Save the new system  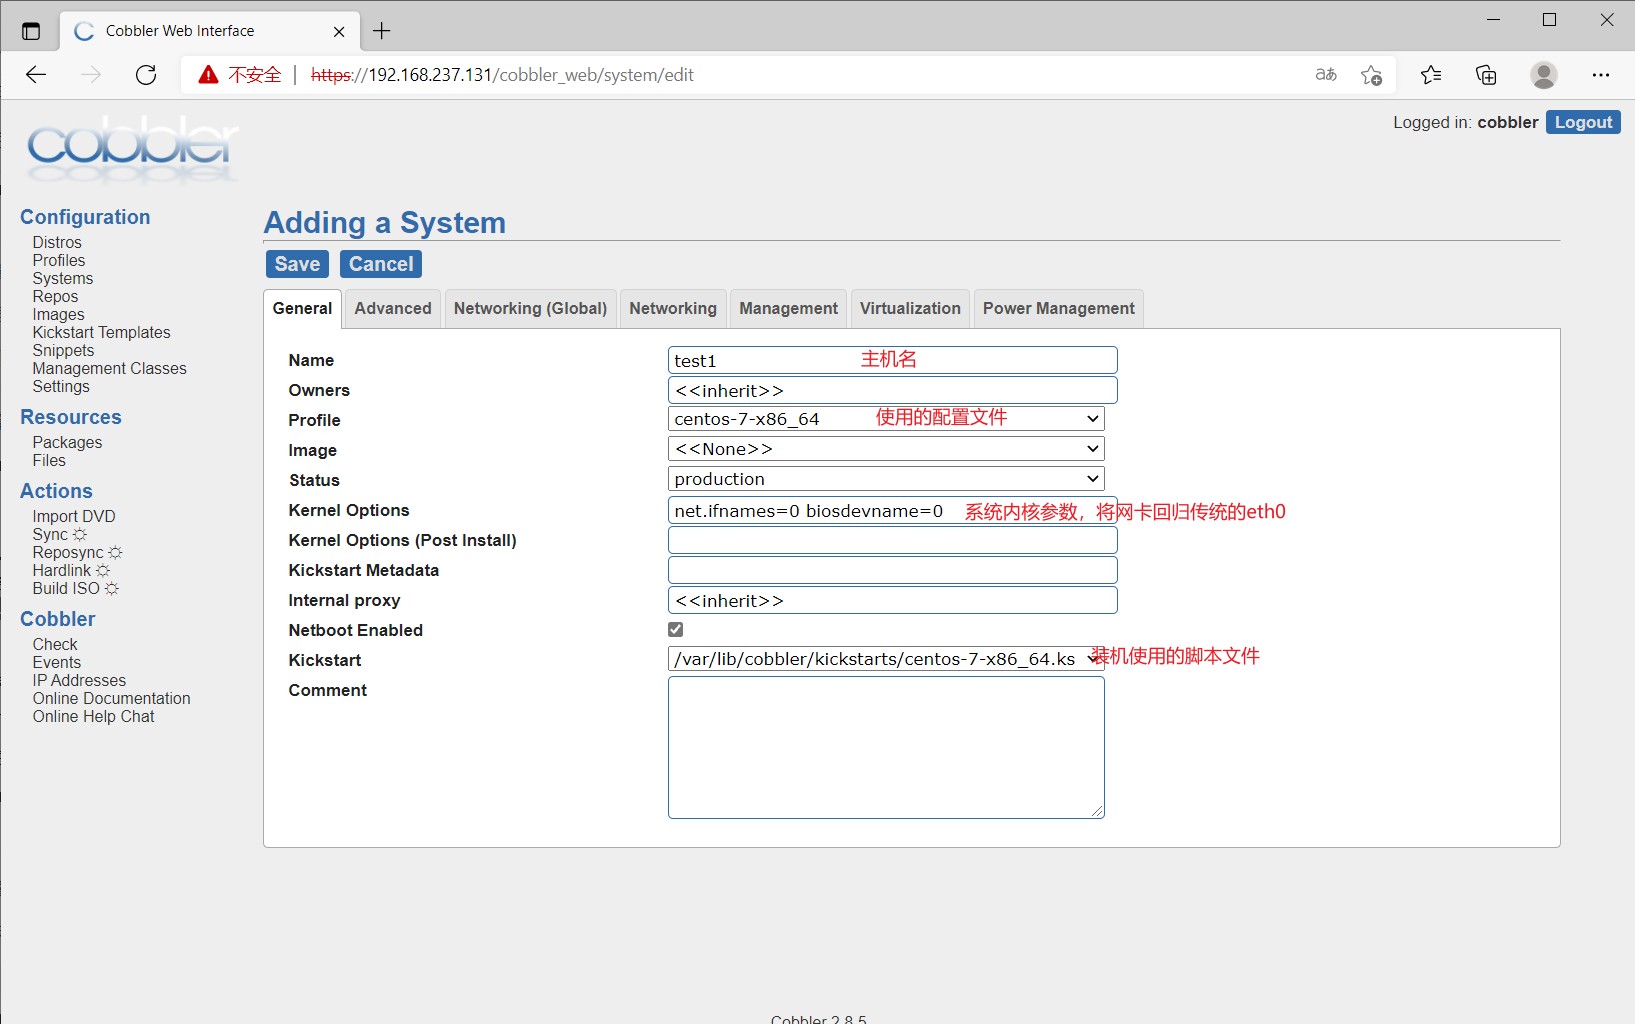pyautogui.click(x=298, y=264)
